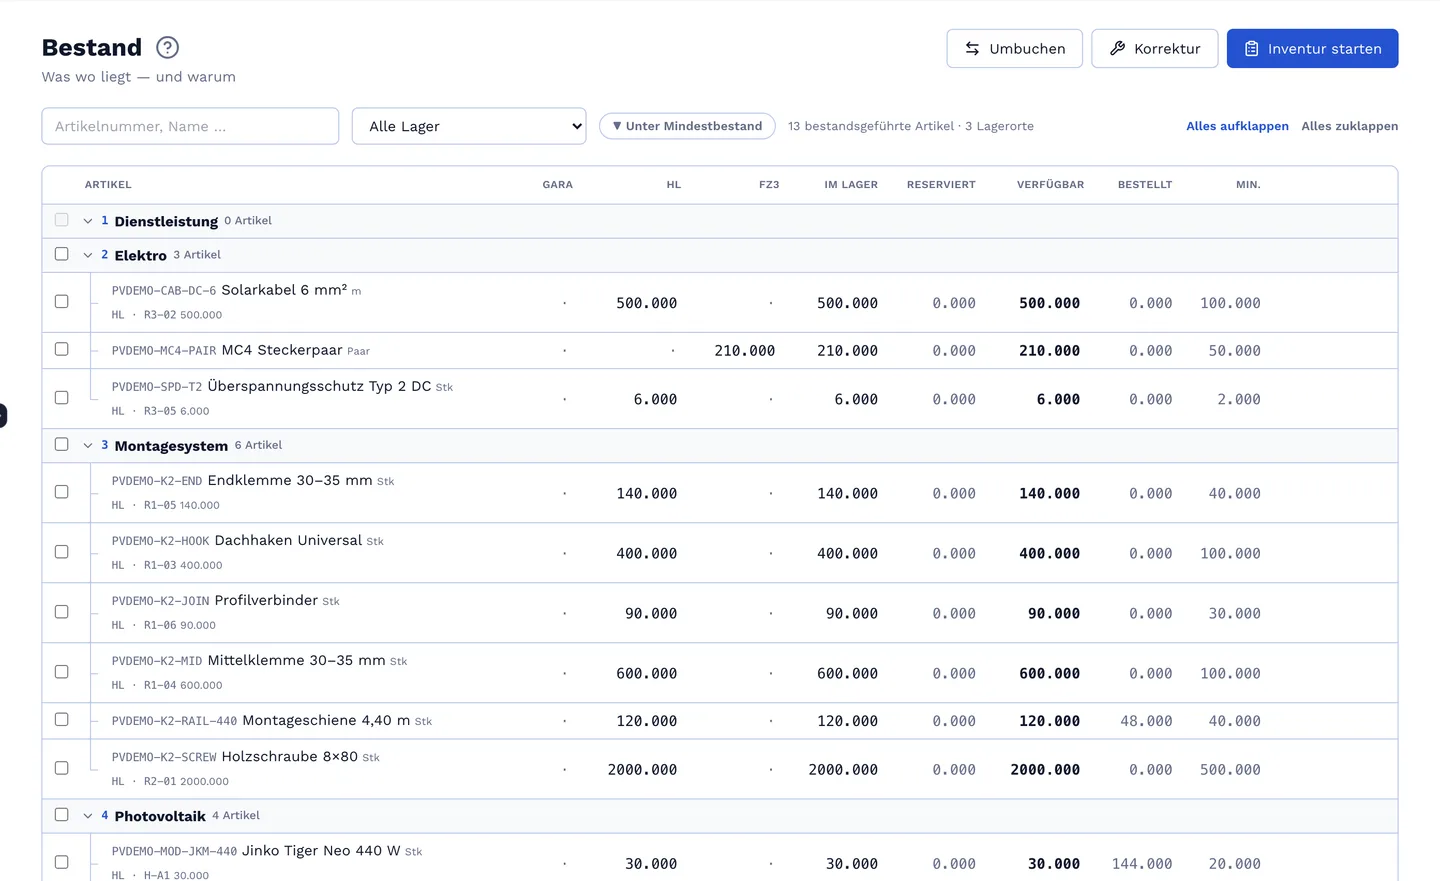Check the Solarkabel 6 mm² row checkbox
The image size is (1440, 881).
62,301
